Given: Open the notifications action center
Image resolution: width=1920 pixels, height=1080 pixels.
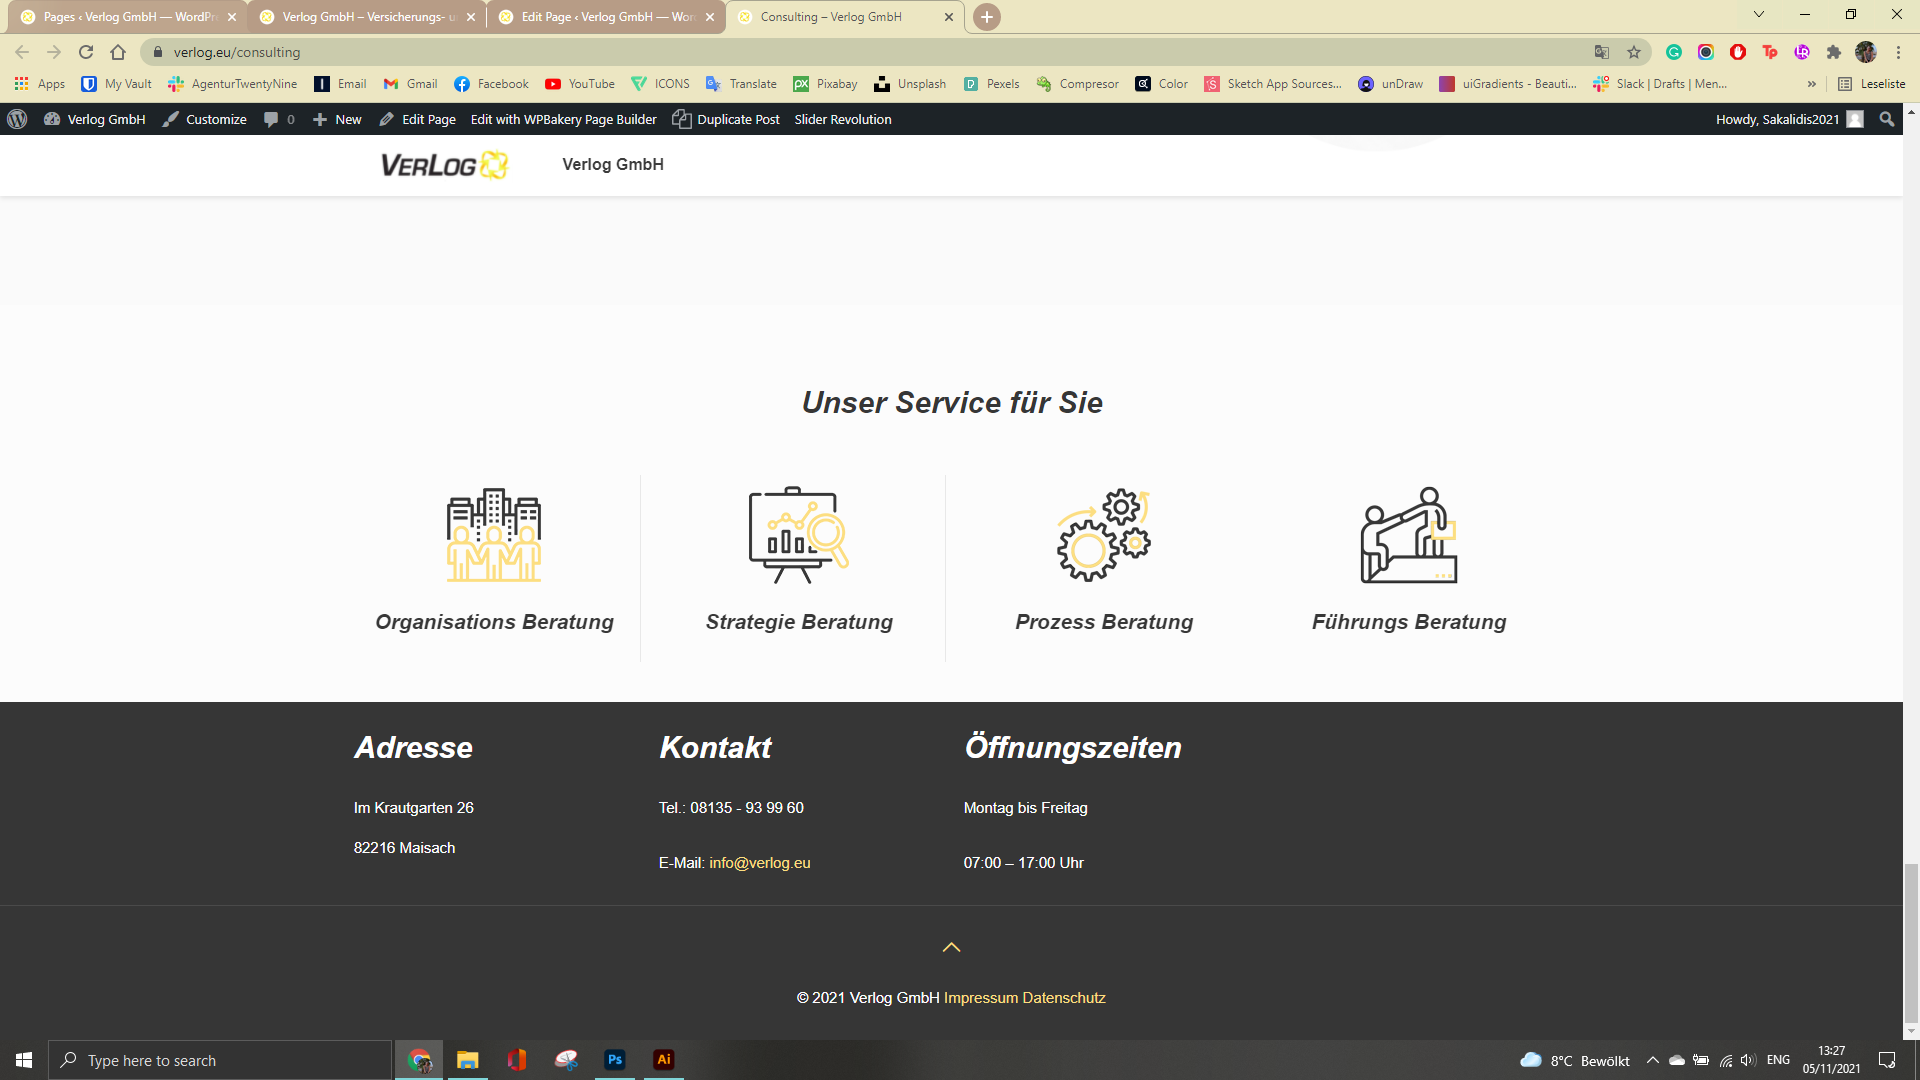Looking at the screenshot, I should tap(1887, 1060).
